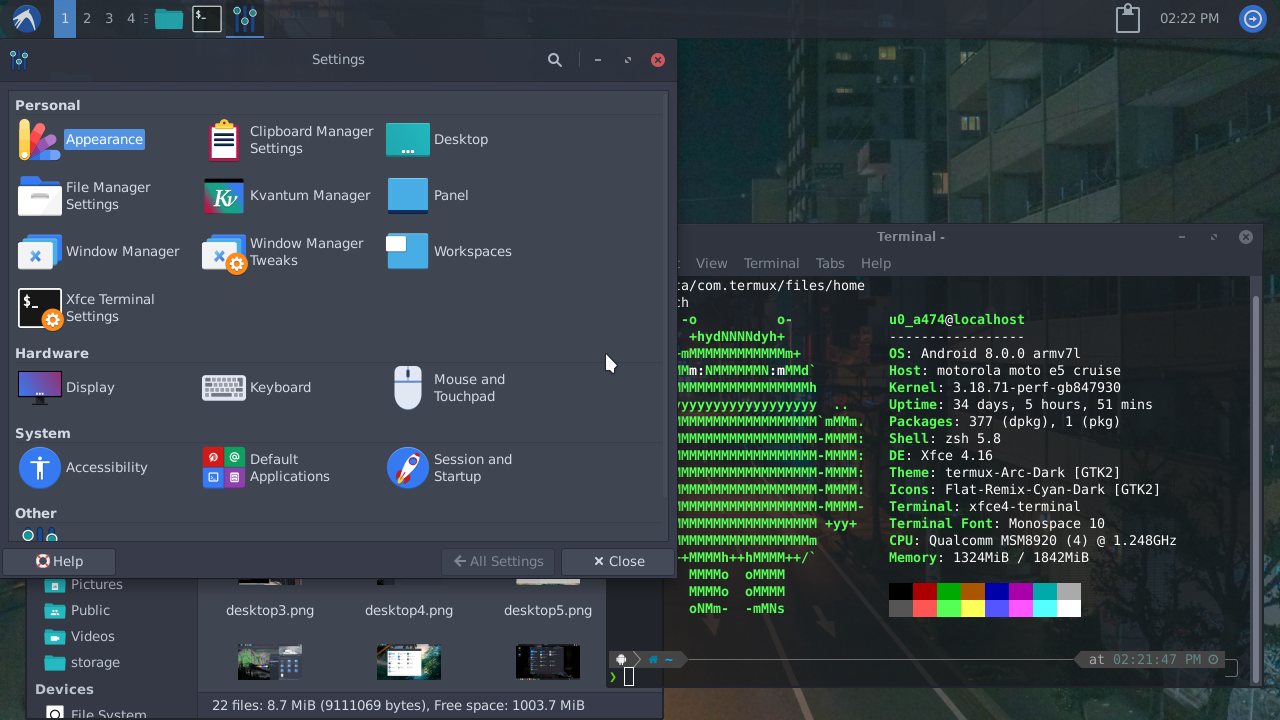Switch to workspace 1

[65, 18]
